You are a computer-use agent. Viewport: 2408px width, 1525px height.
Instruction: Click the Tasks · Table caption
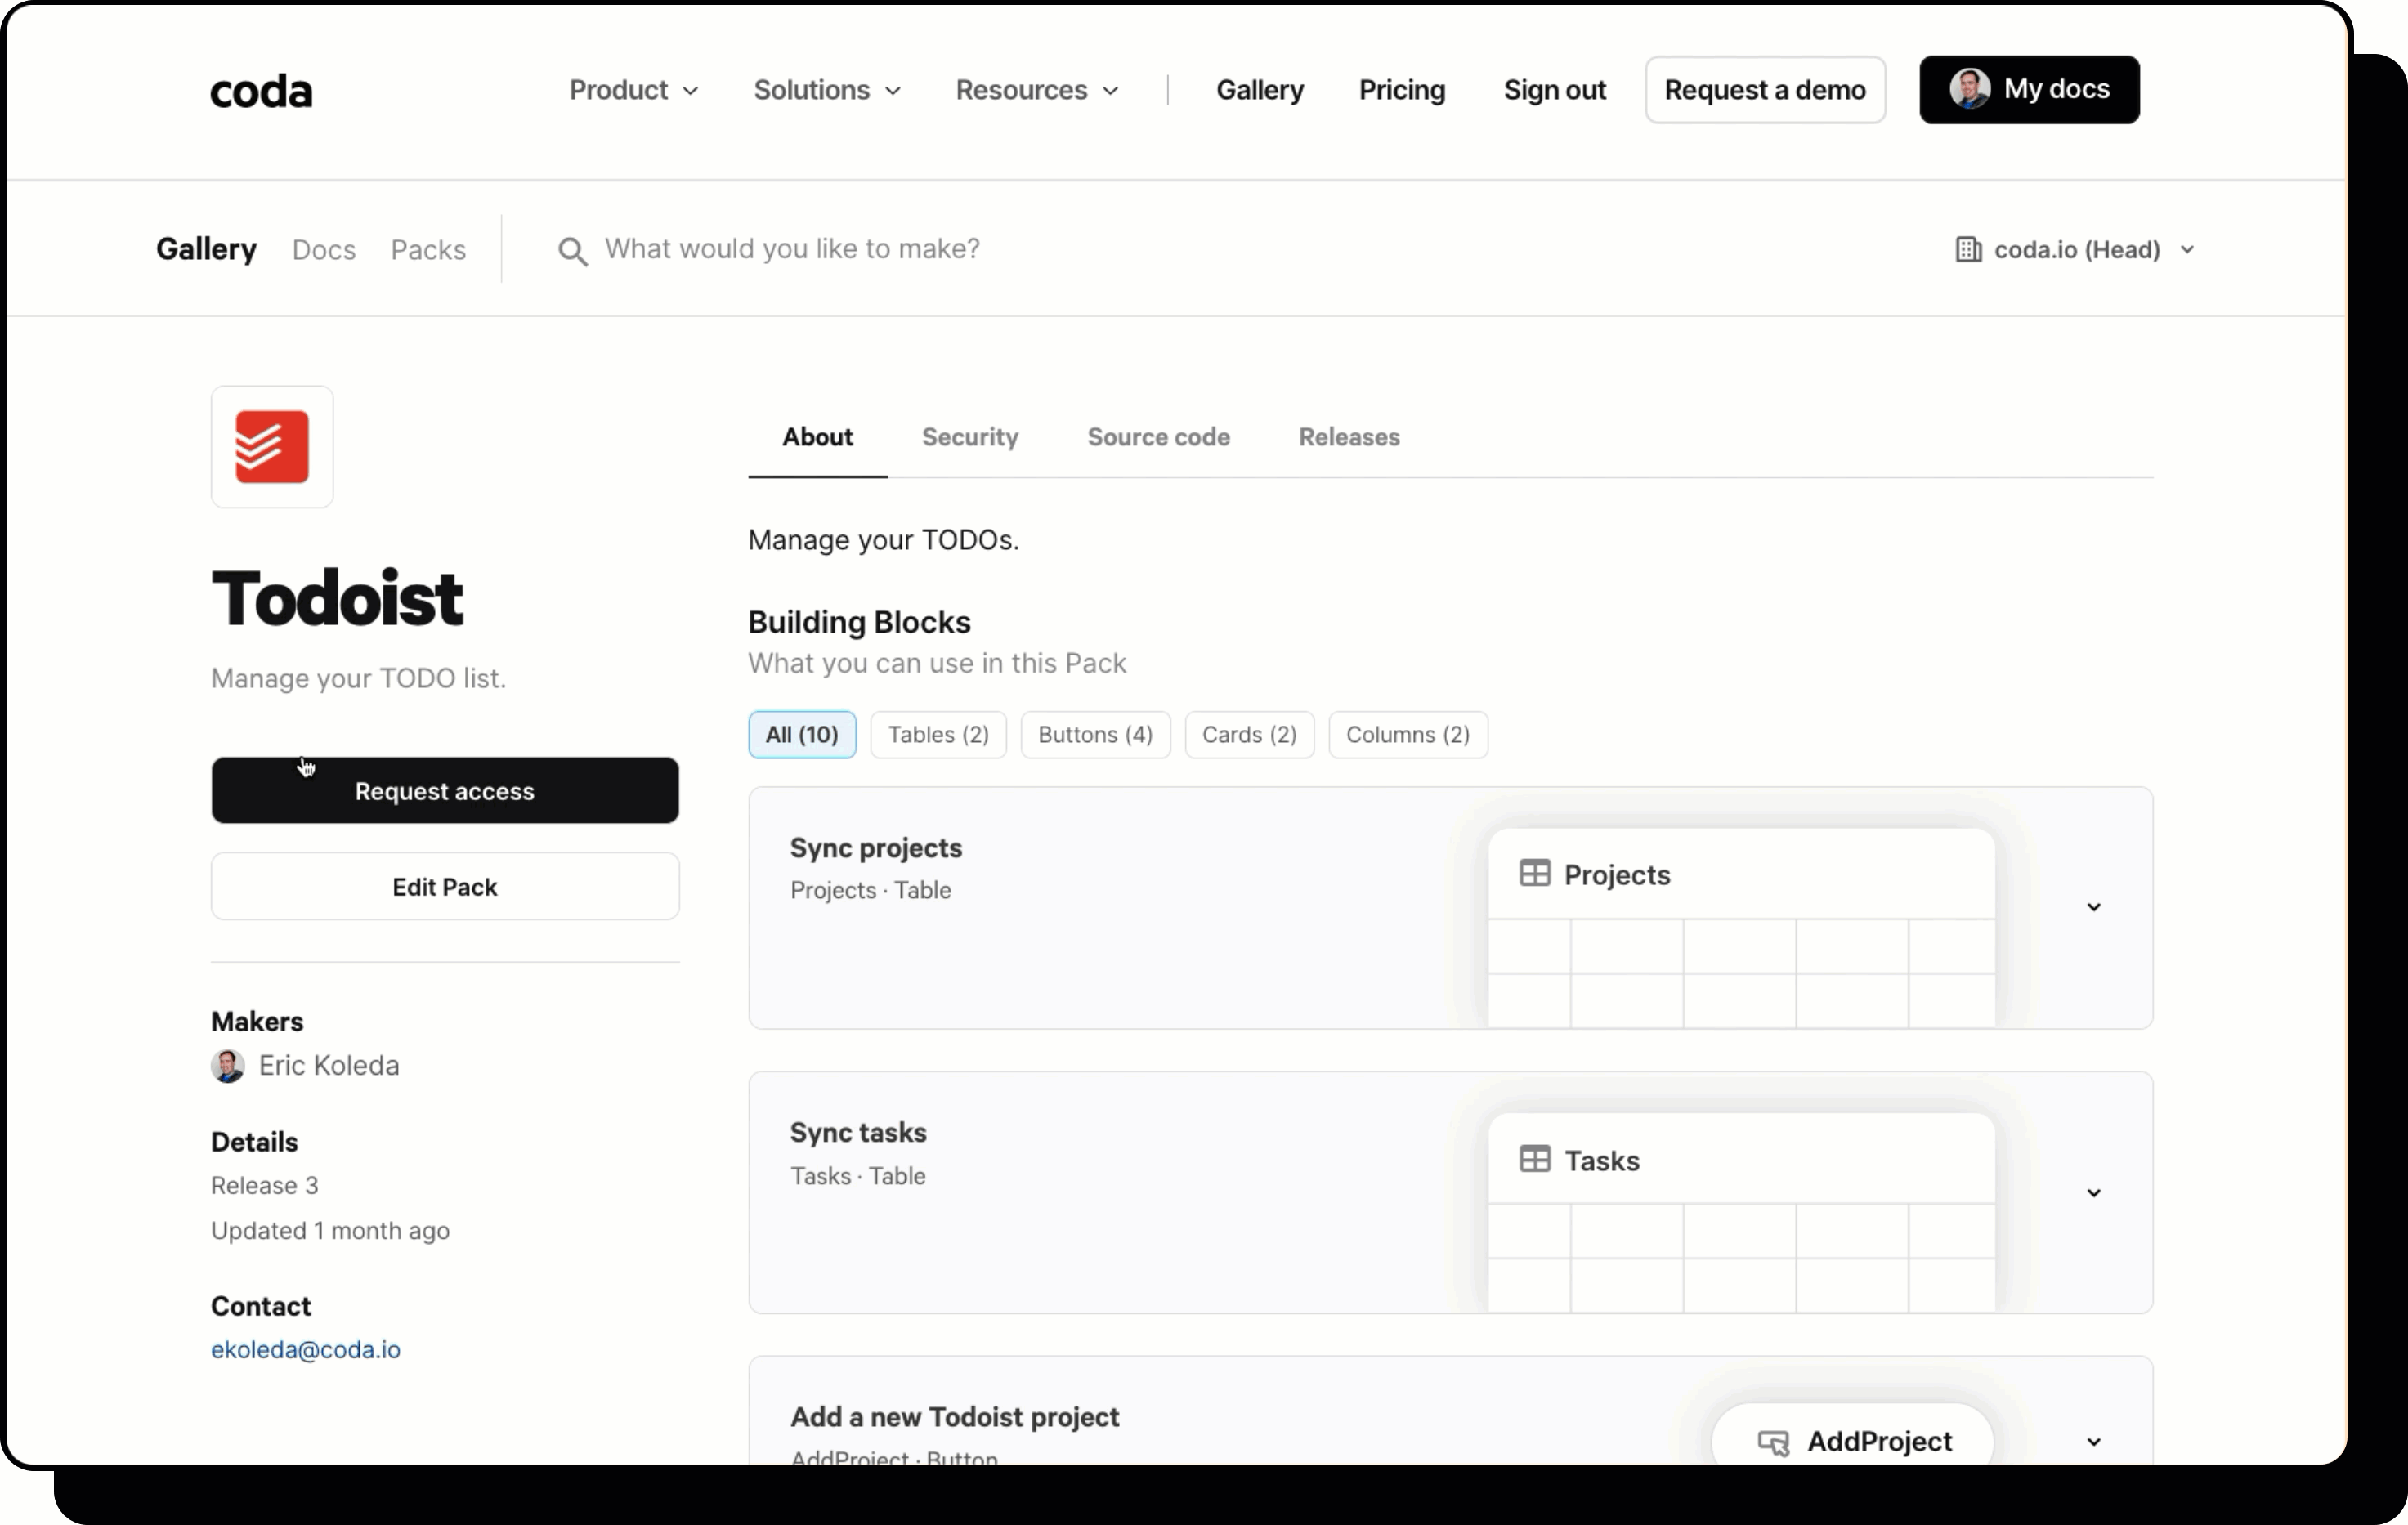[858, 1176]
